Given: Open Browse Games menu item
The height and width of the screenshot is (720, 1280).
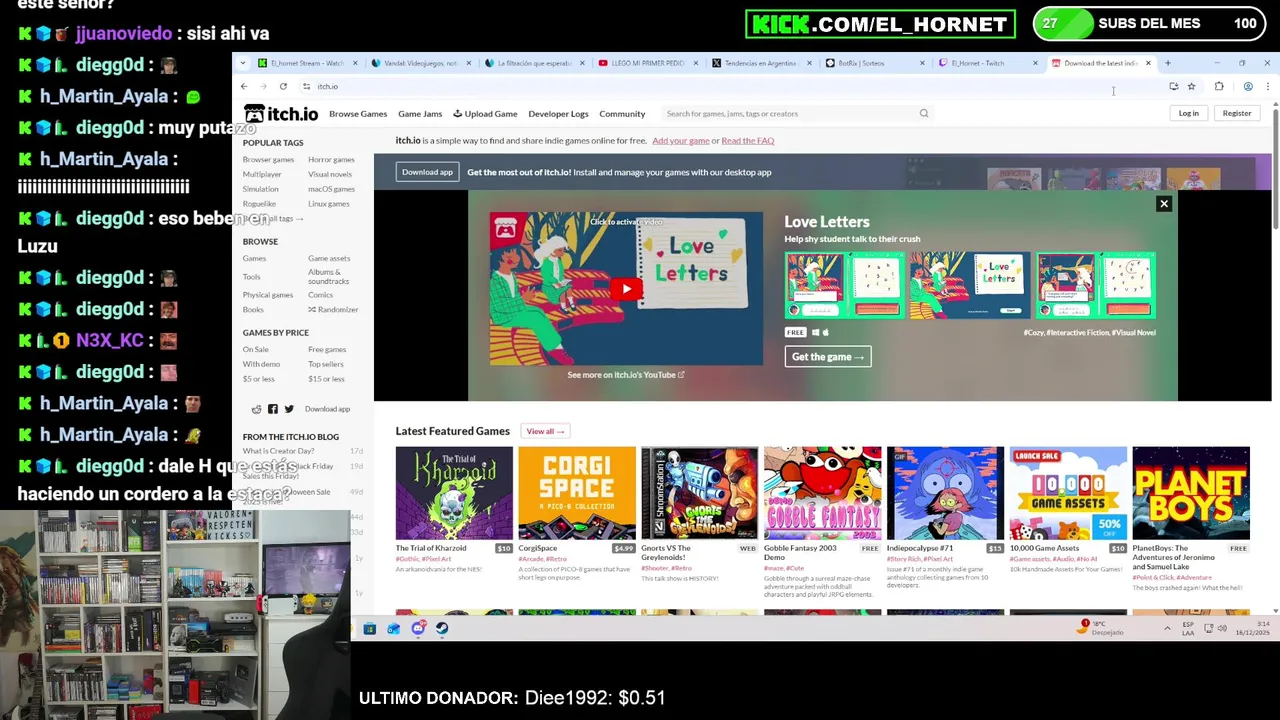Looking at the screenshot, I should pyautogui.click(x=358, y=114).
